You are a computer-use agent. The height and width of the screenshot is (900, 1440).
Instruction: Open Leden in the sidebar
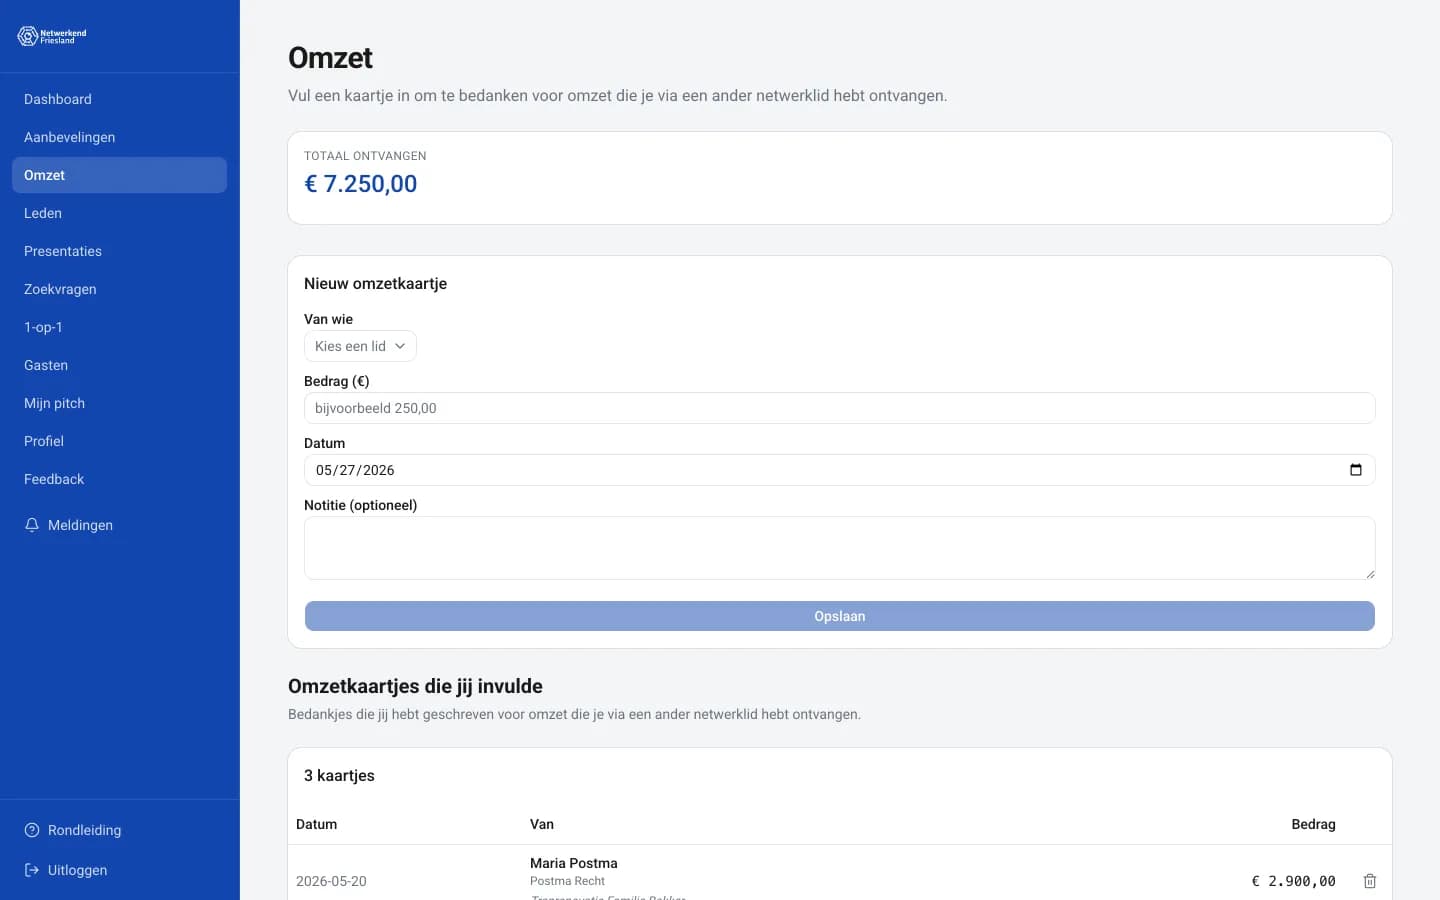point(119,213)
